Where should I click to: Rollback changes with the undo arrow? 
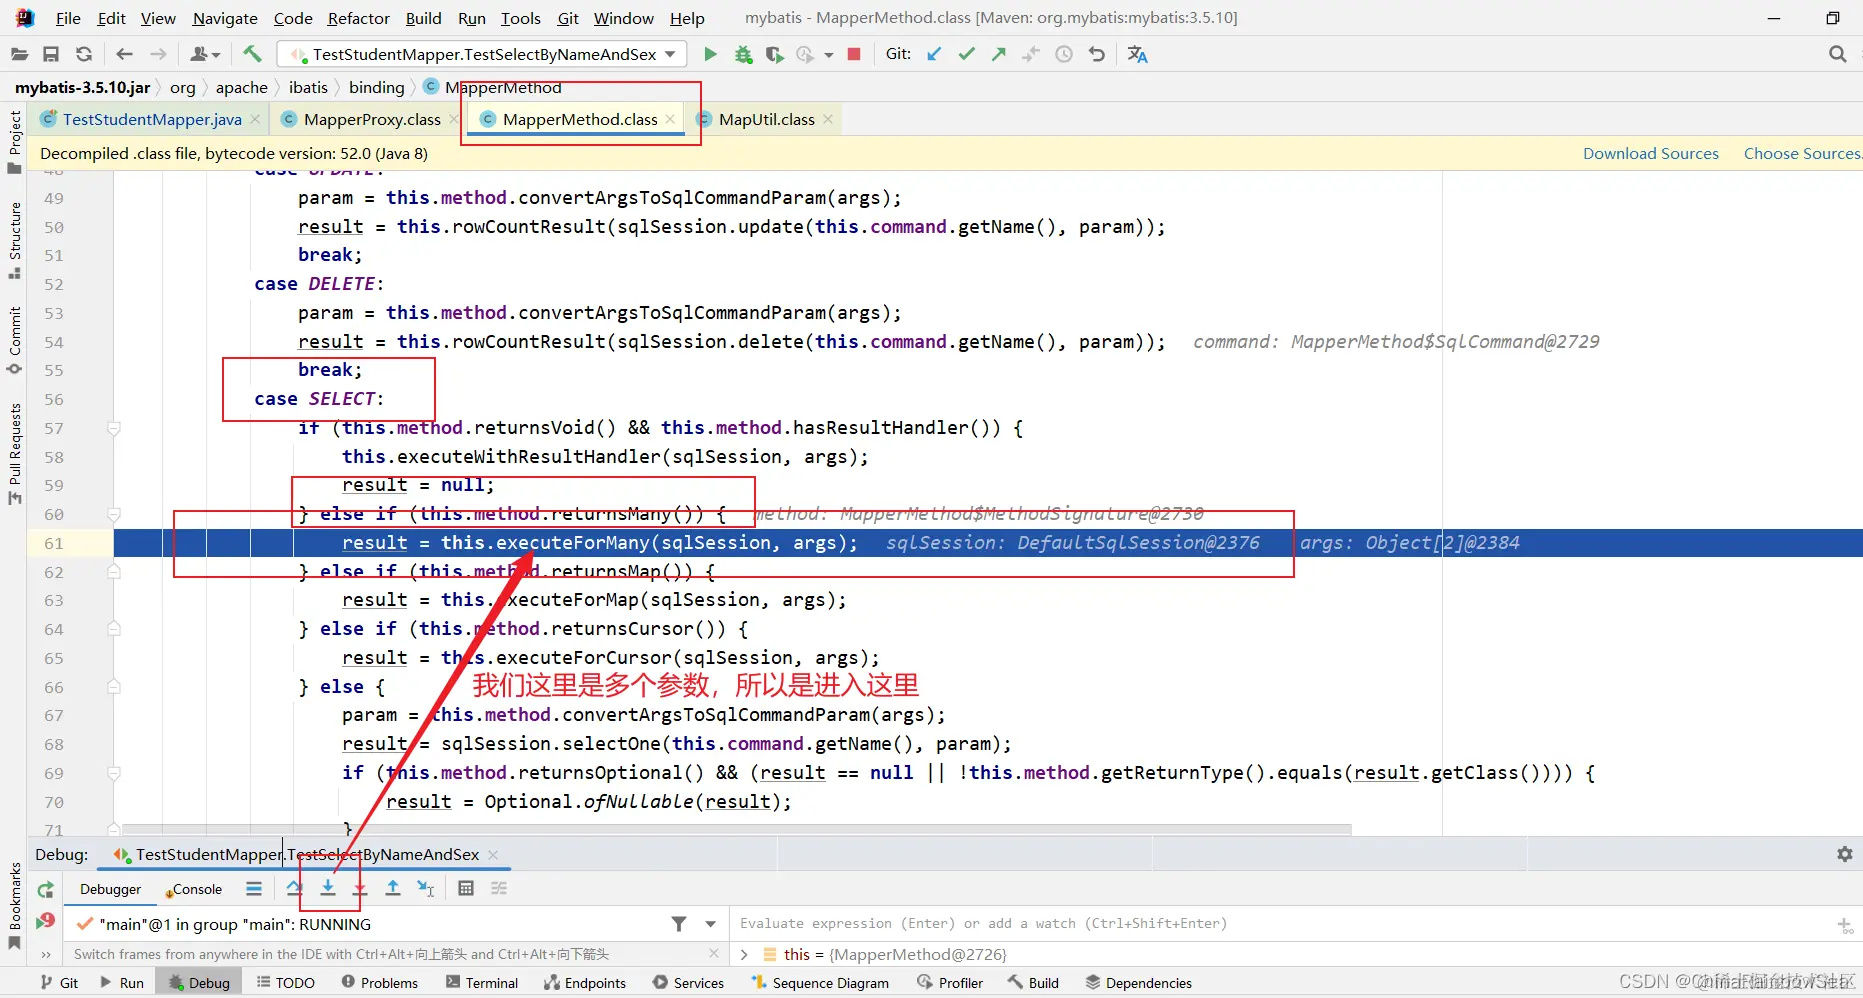1097,54
